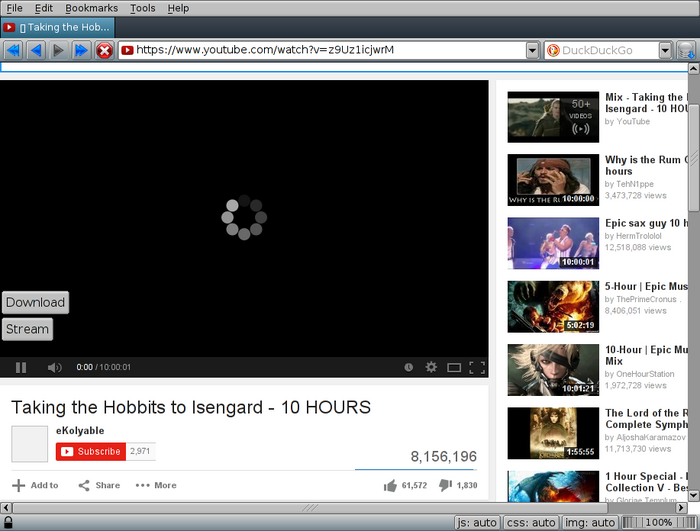
Task: Pause the video with the player pause button
Action: pyautogui.click(x=21, y=367)
